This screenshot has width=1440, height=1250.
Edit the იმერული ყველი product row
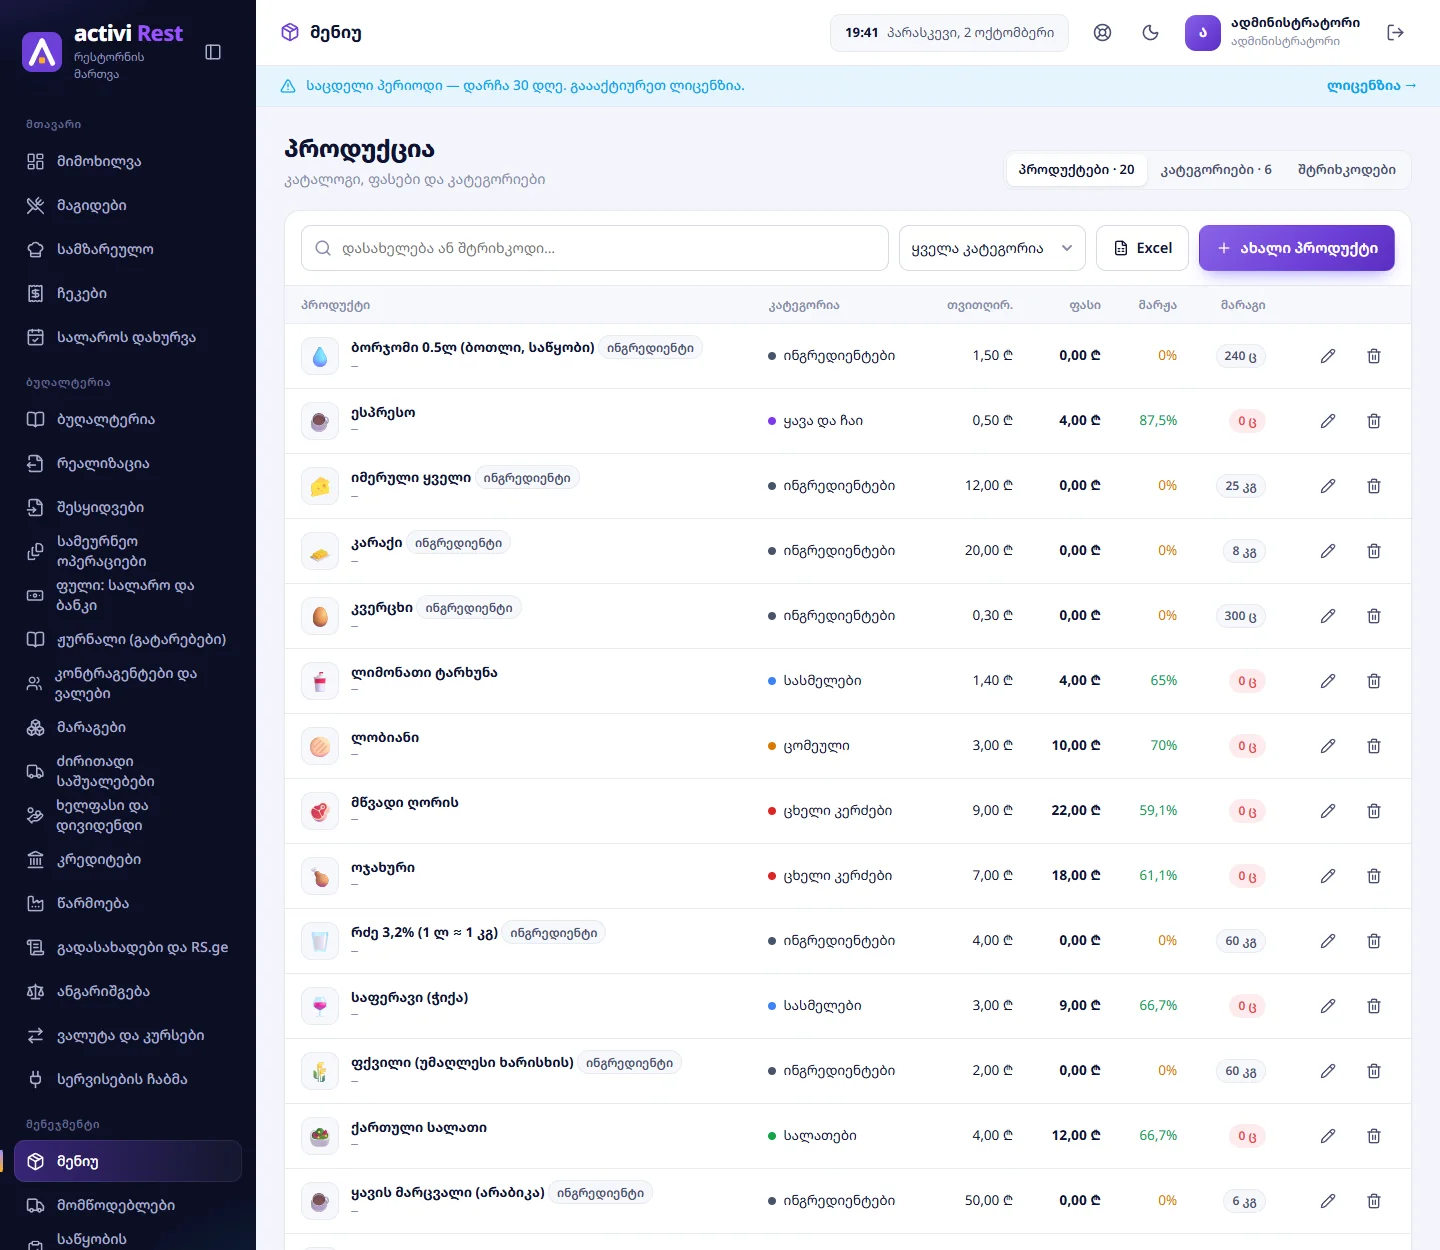1328,486
